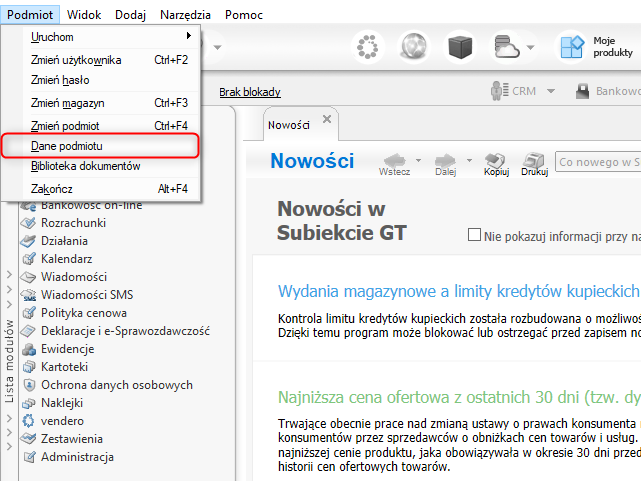Select Zmień użytkownika menu entry
641x481 pixels.
[111, 60]
